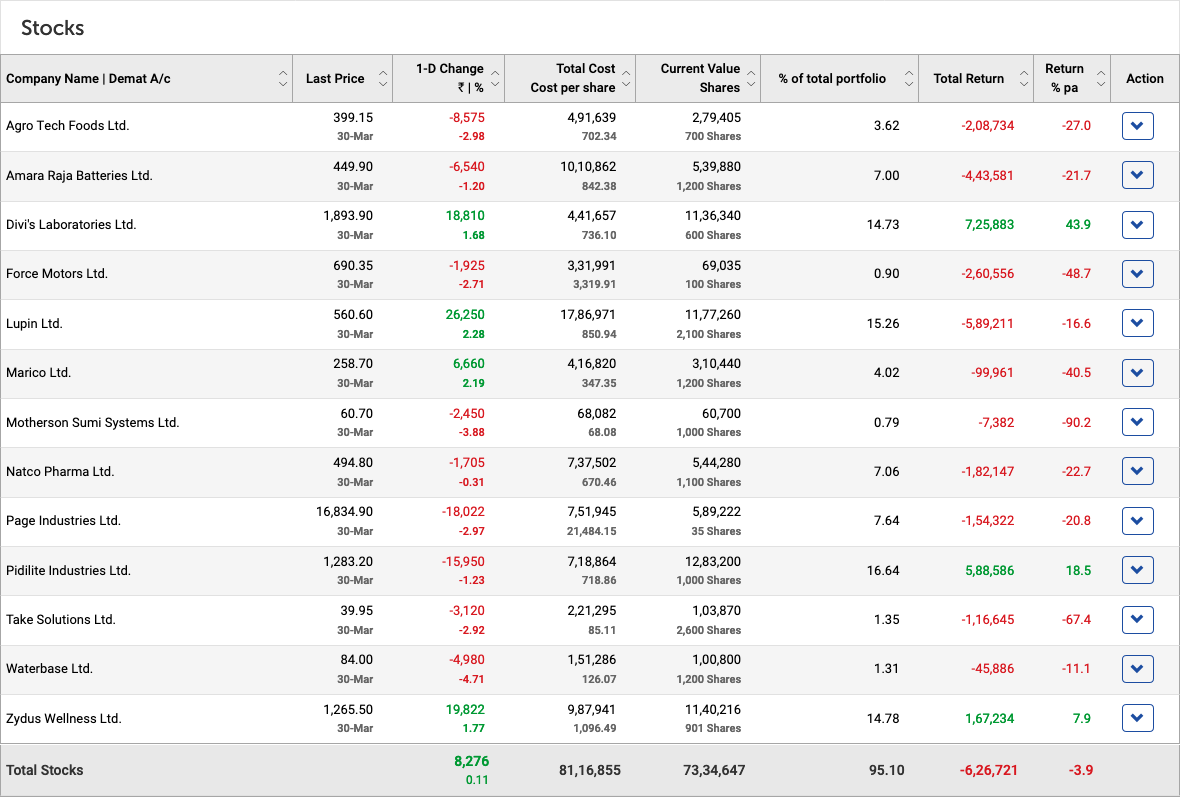The height and width of the screenshot is (799, 1180).
Task: Click the Company Name | Demat A/c header
Action: pyautogui.click(x=88, y=78)
